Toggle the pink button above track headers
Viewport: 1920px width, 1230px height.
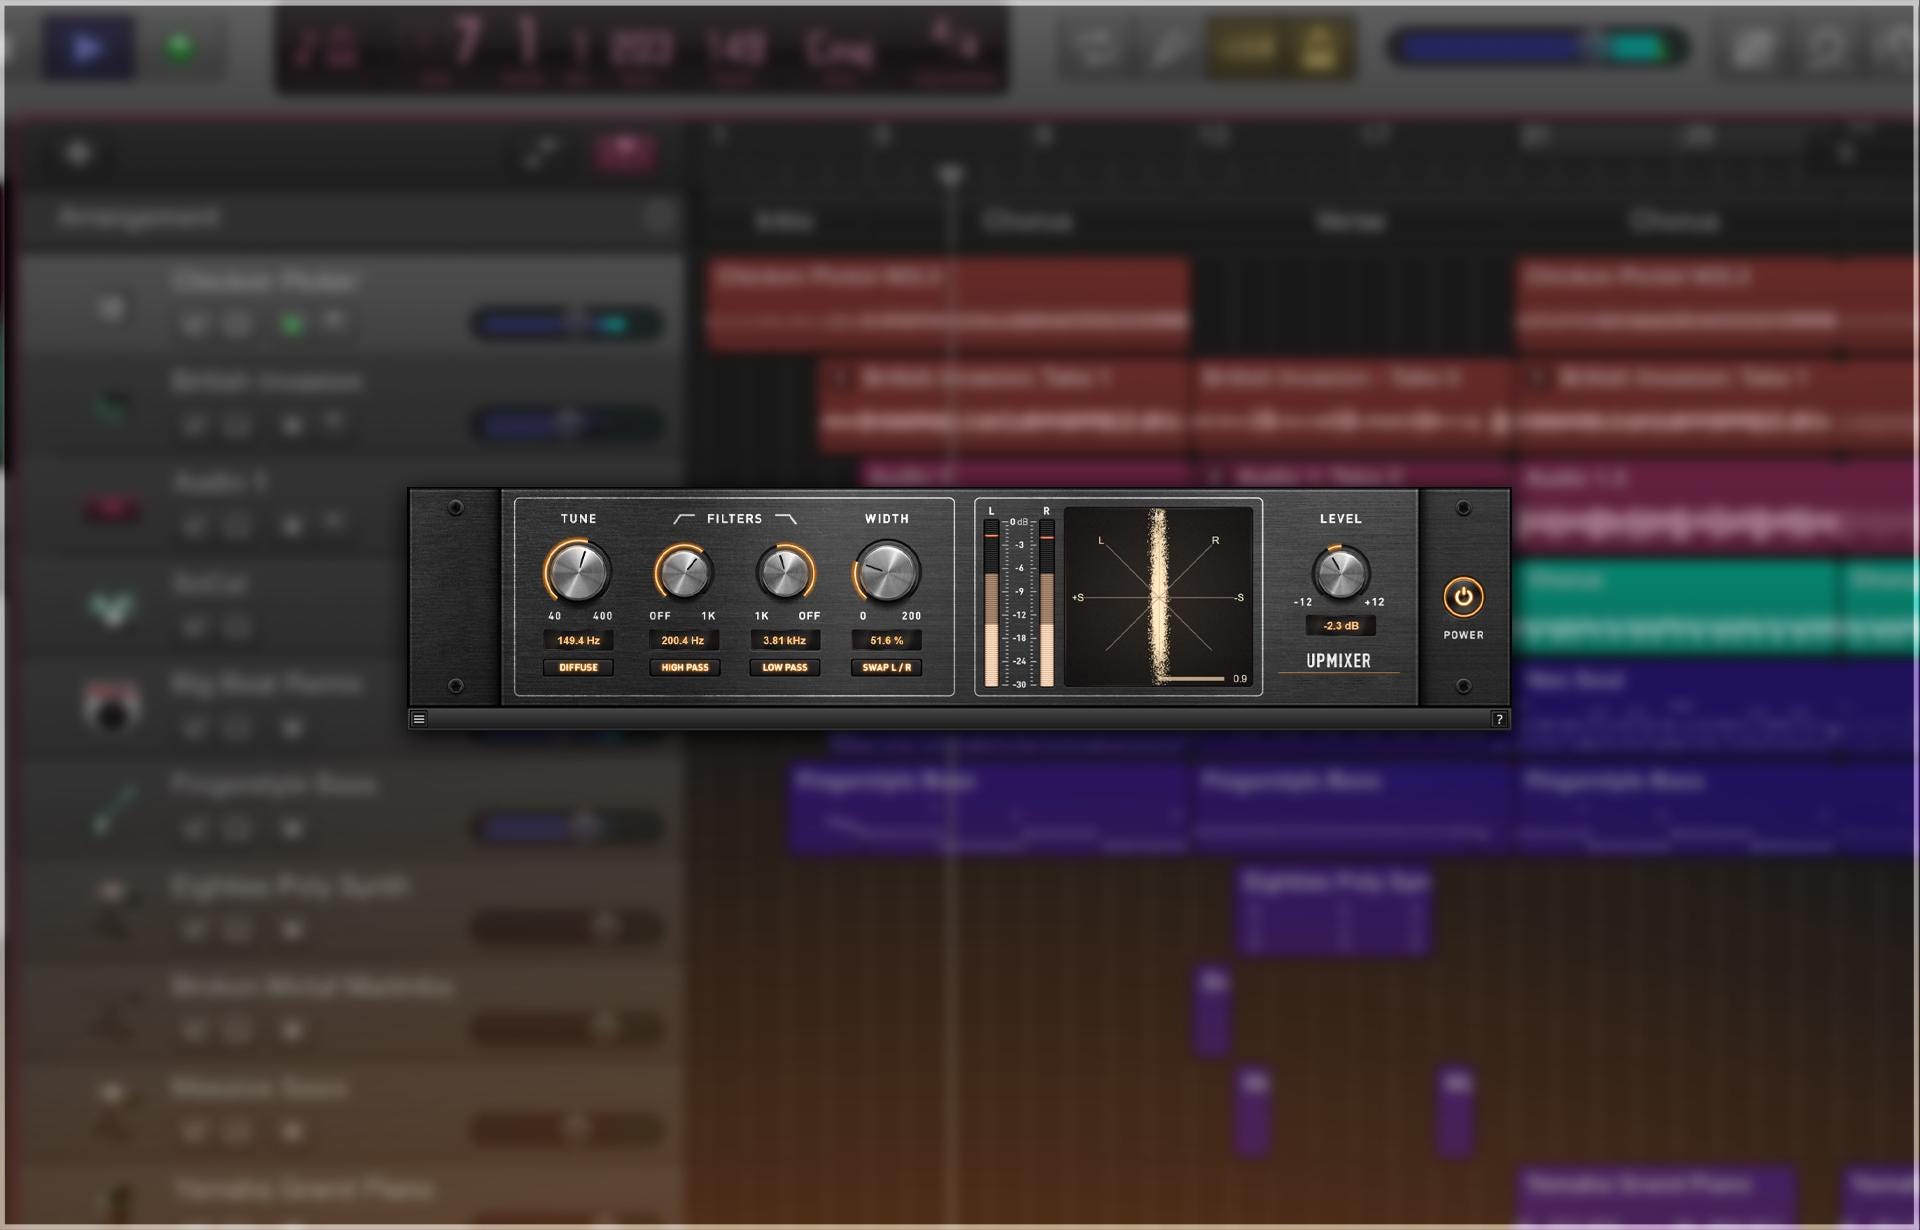pyautogui.click(x=625, y=153)
